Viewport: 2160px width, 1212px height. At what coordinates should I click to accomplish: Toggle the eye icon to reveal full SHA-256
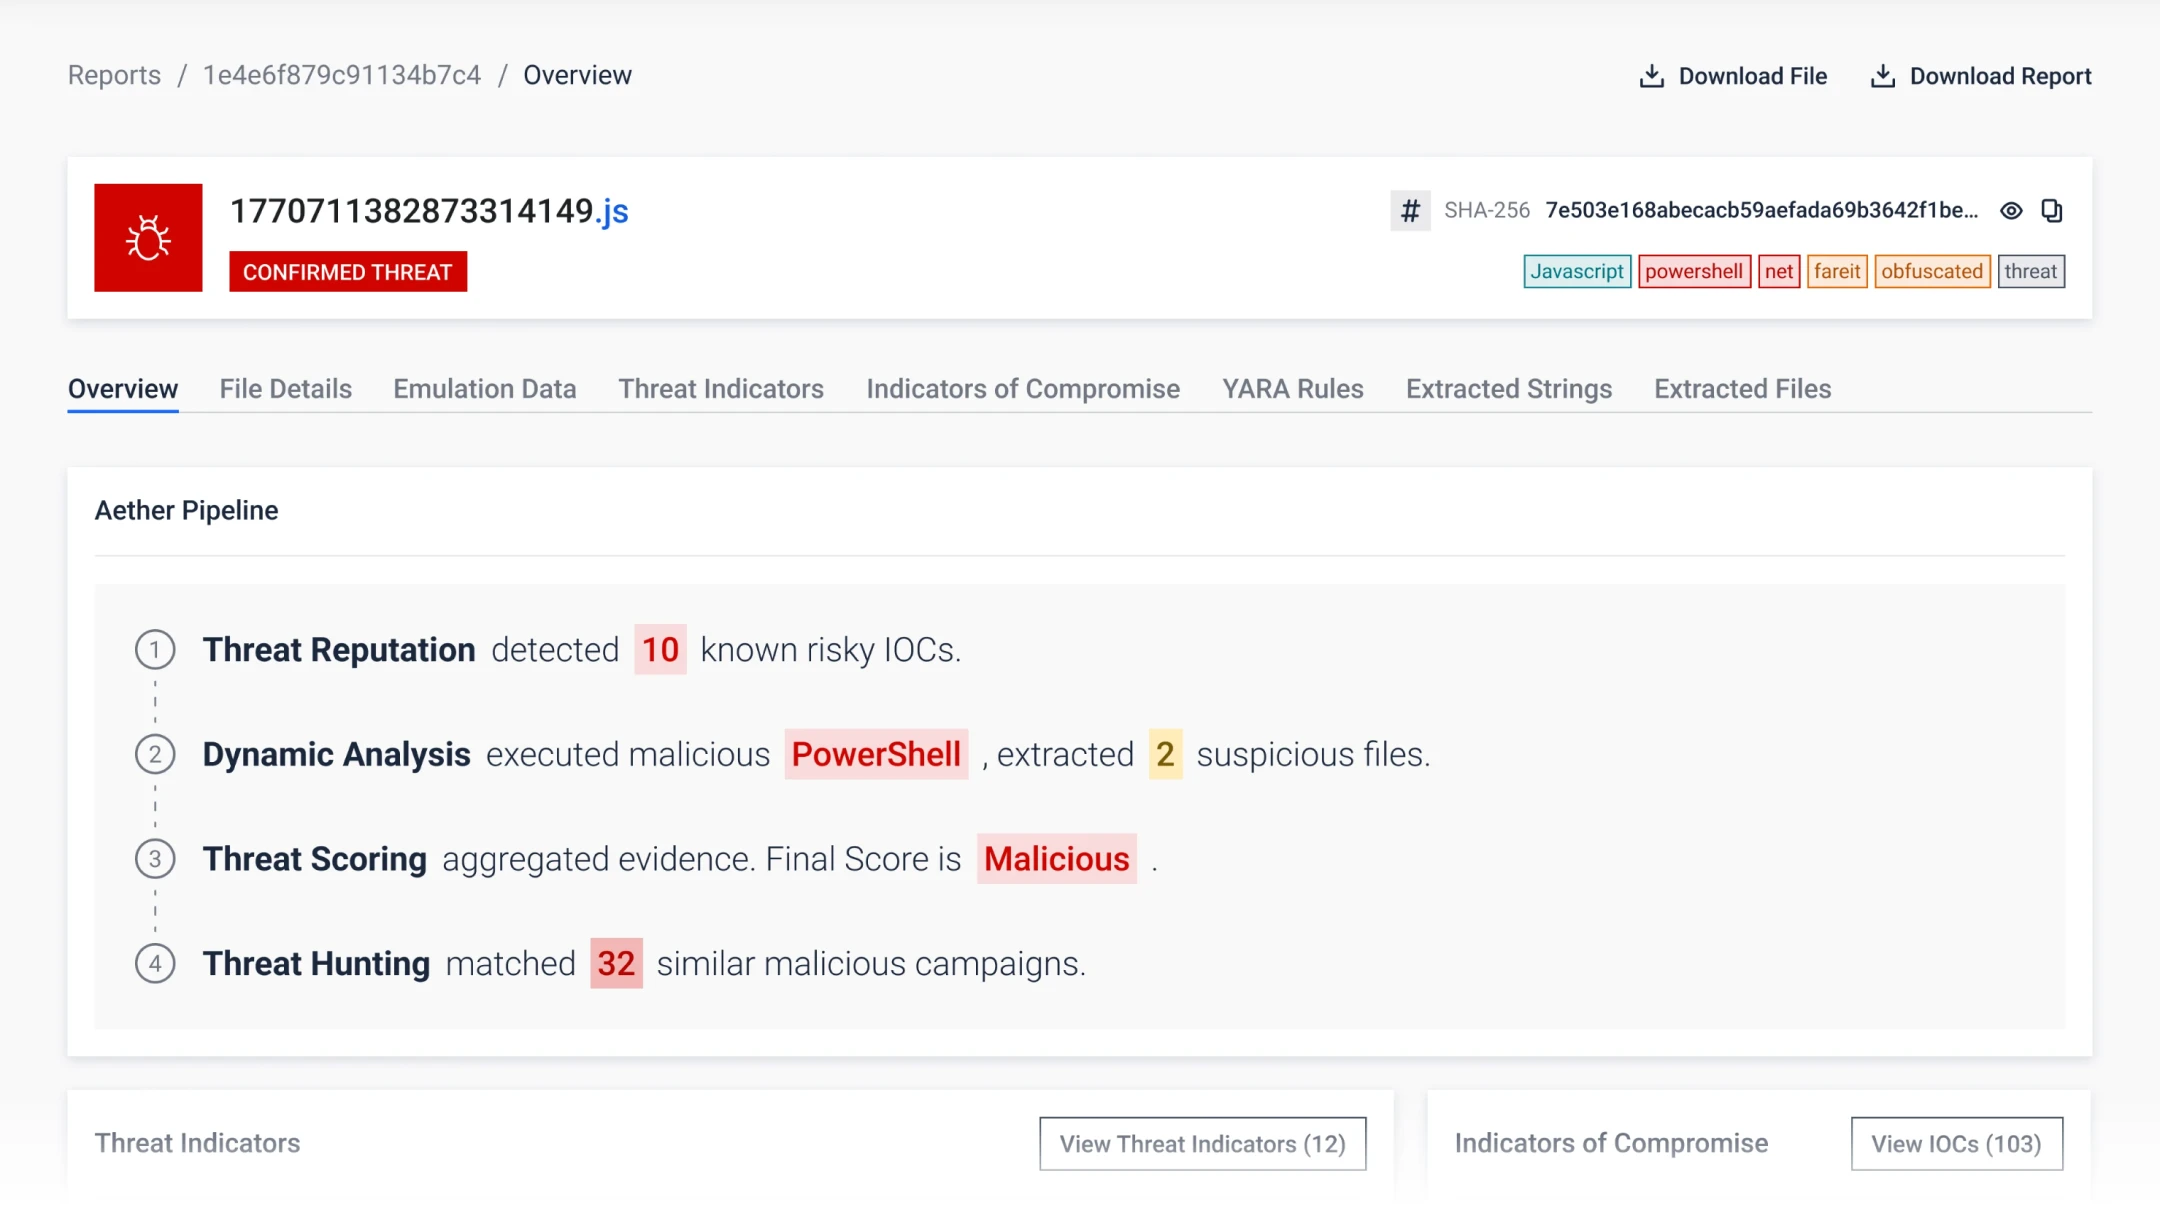[x=2011, y=211]
